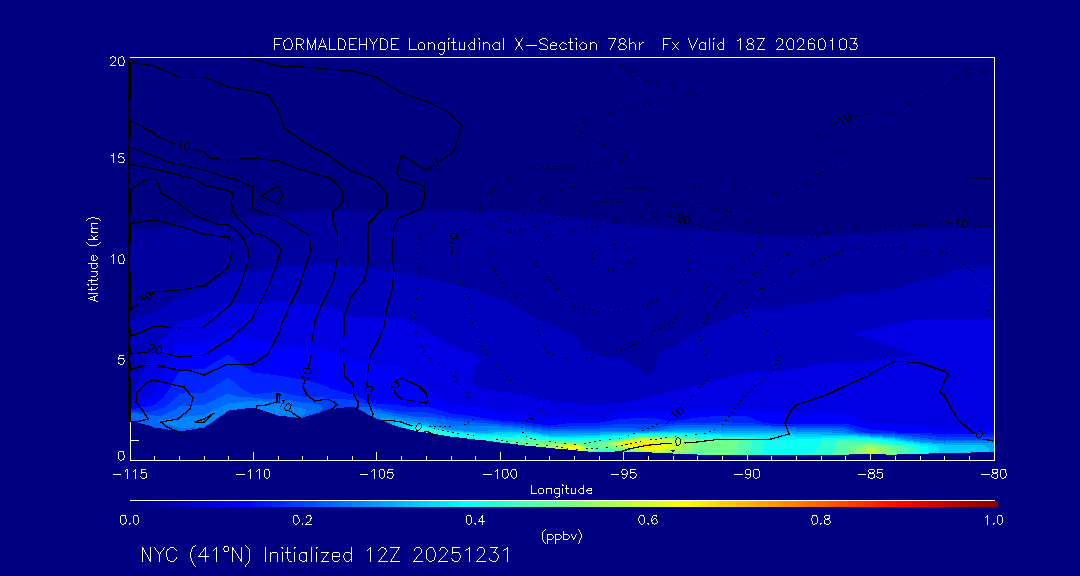
Task: Select the 'Altitude (km)' y-axis label
Action: [93, 258]
